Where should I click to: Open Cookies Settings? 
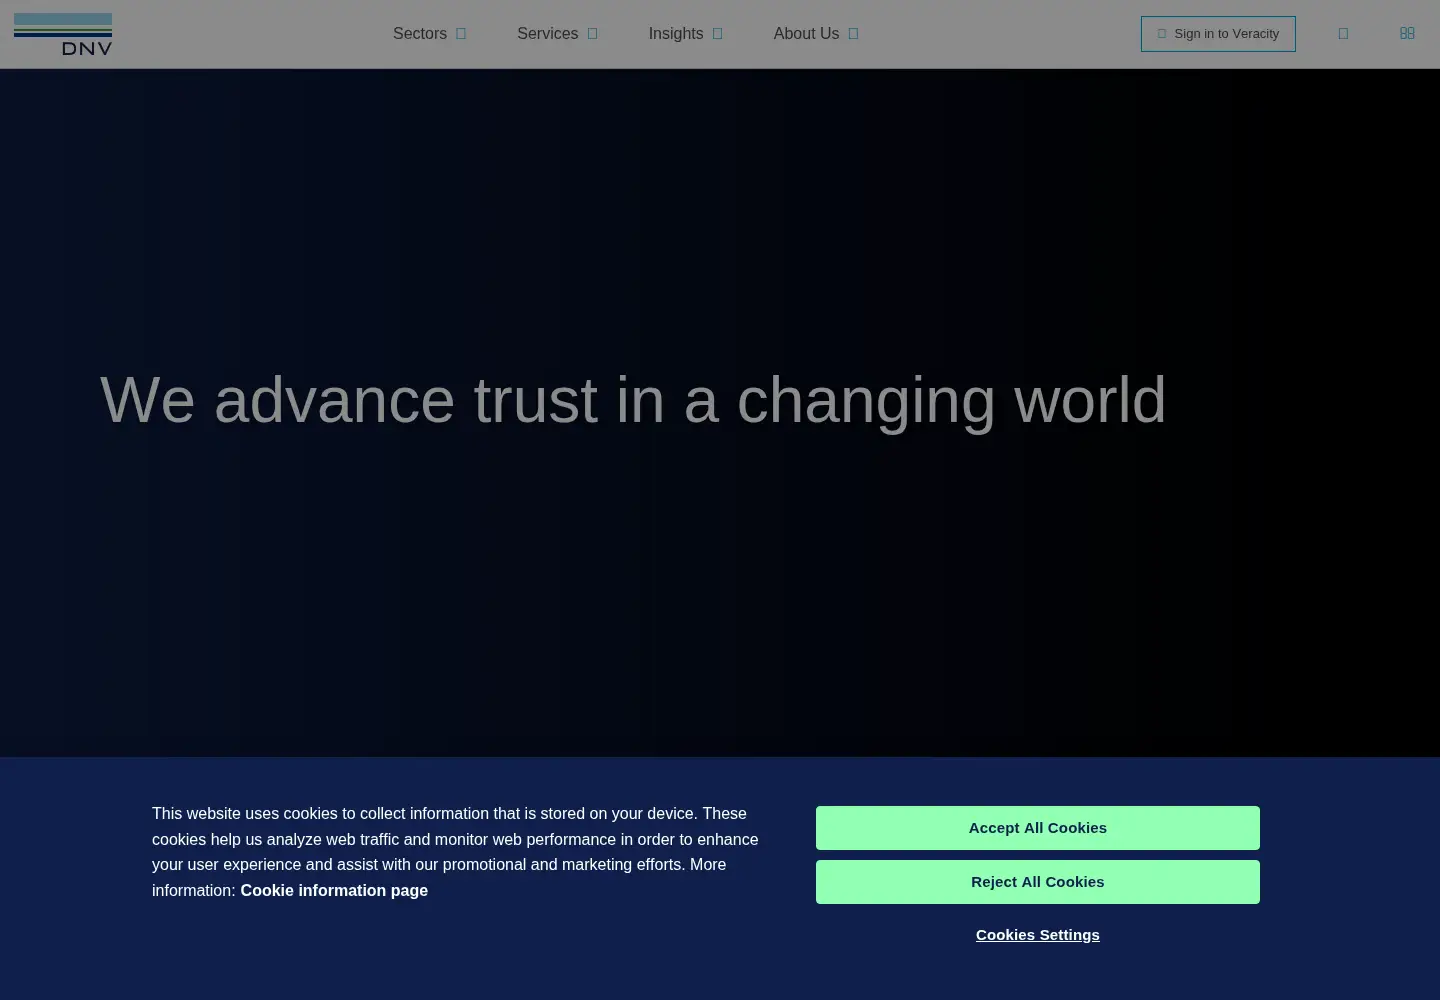click(1038, 935)
